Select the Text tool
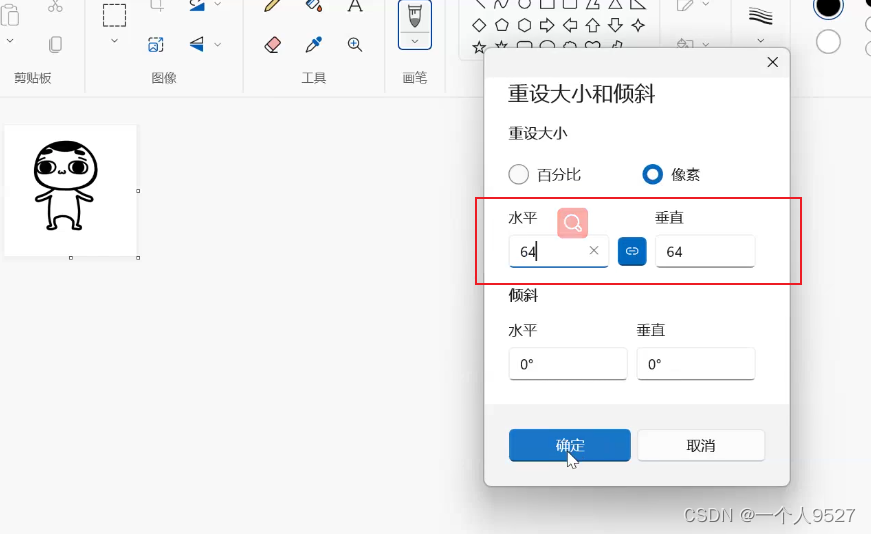 coord(355,6)
